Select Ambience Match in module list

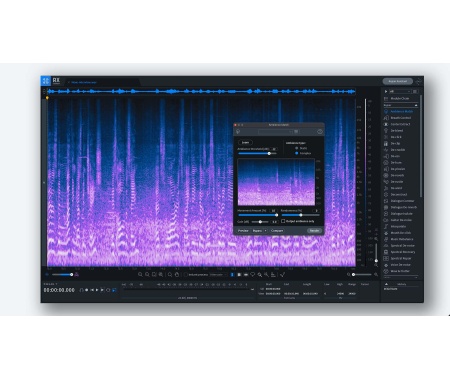tap(401, 111)
